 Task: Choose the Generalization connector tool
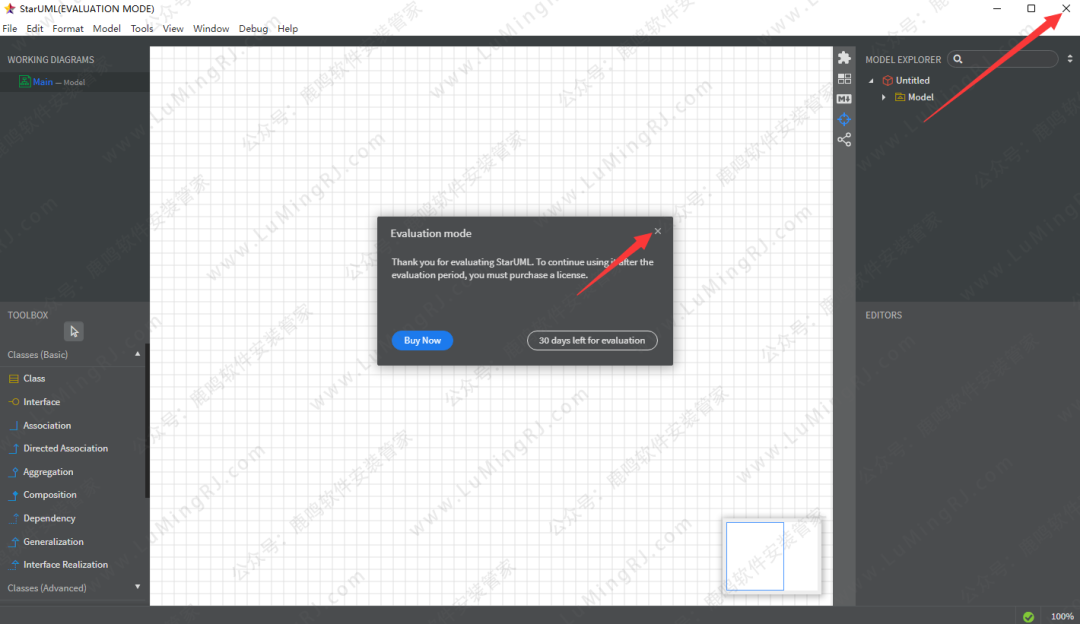pyautogui.click(x=53, y=542)
